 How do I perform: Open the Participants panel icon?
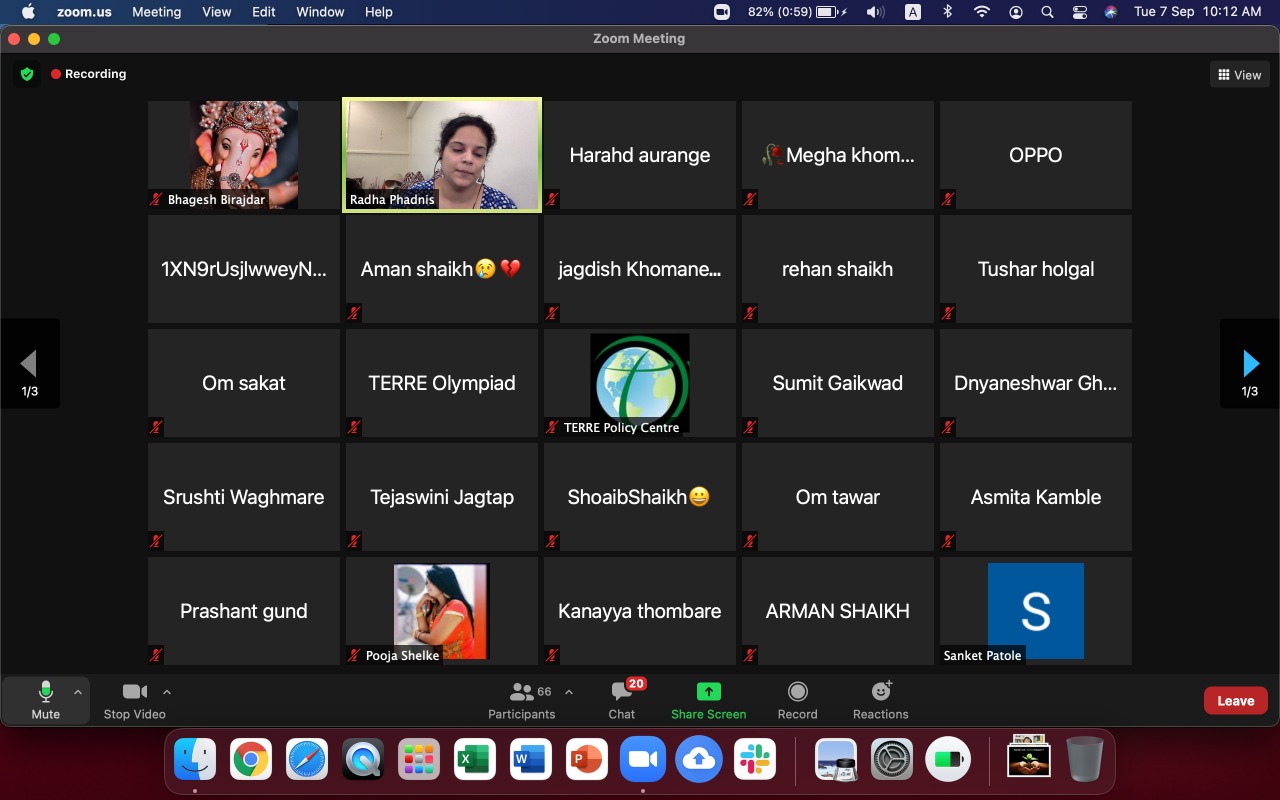tap(522, 692)
